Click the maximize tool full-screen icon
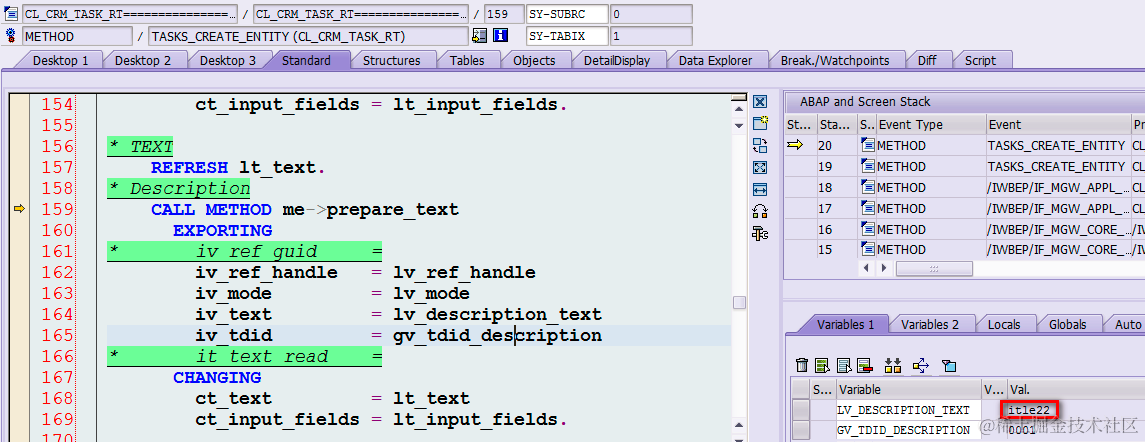 [x=760, y=167]
